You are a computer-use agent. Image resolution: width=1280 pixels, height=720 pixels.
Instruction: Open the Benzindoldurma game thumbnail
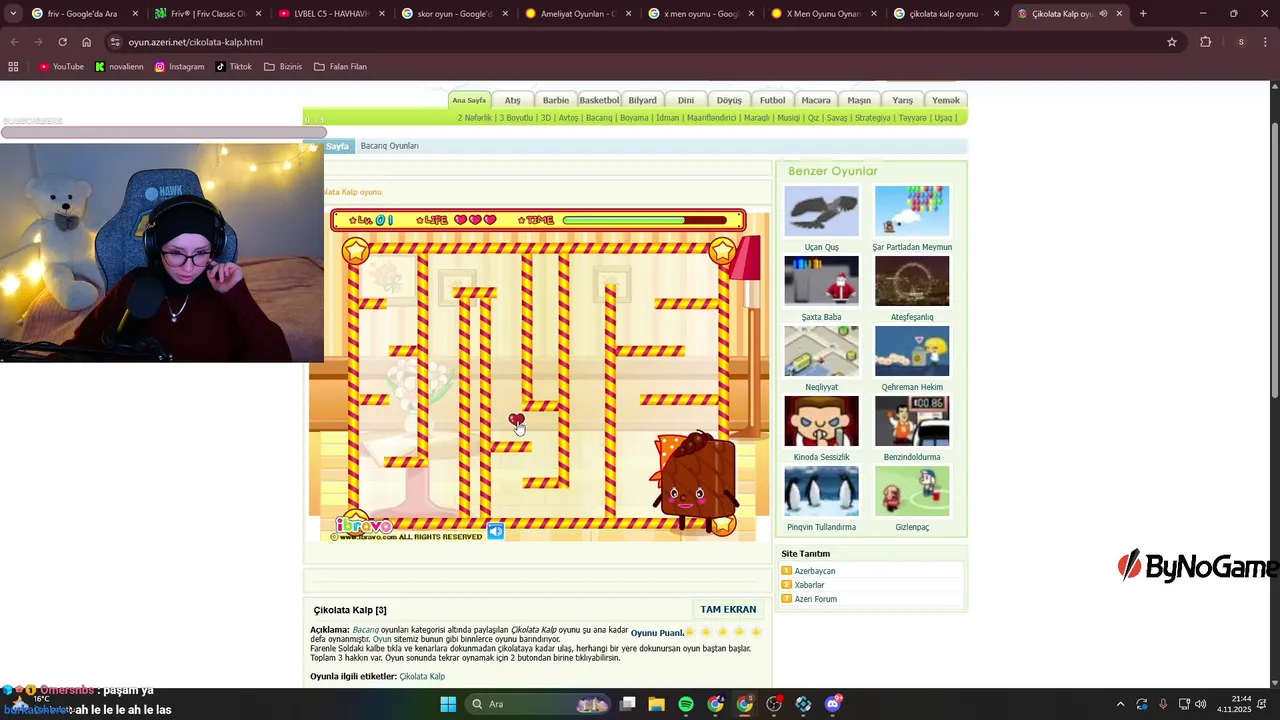(x=912, y=421)
